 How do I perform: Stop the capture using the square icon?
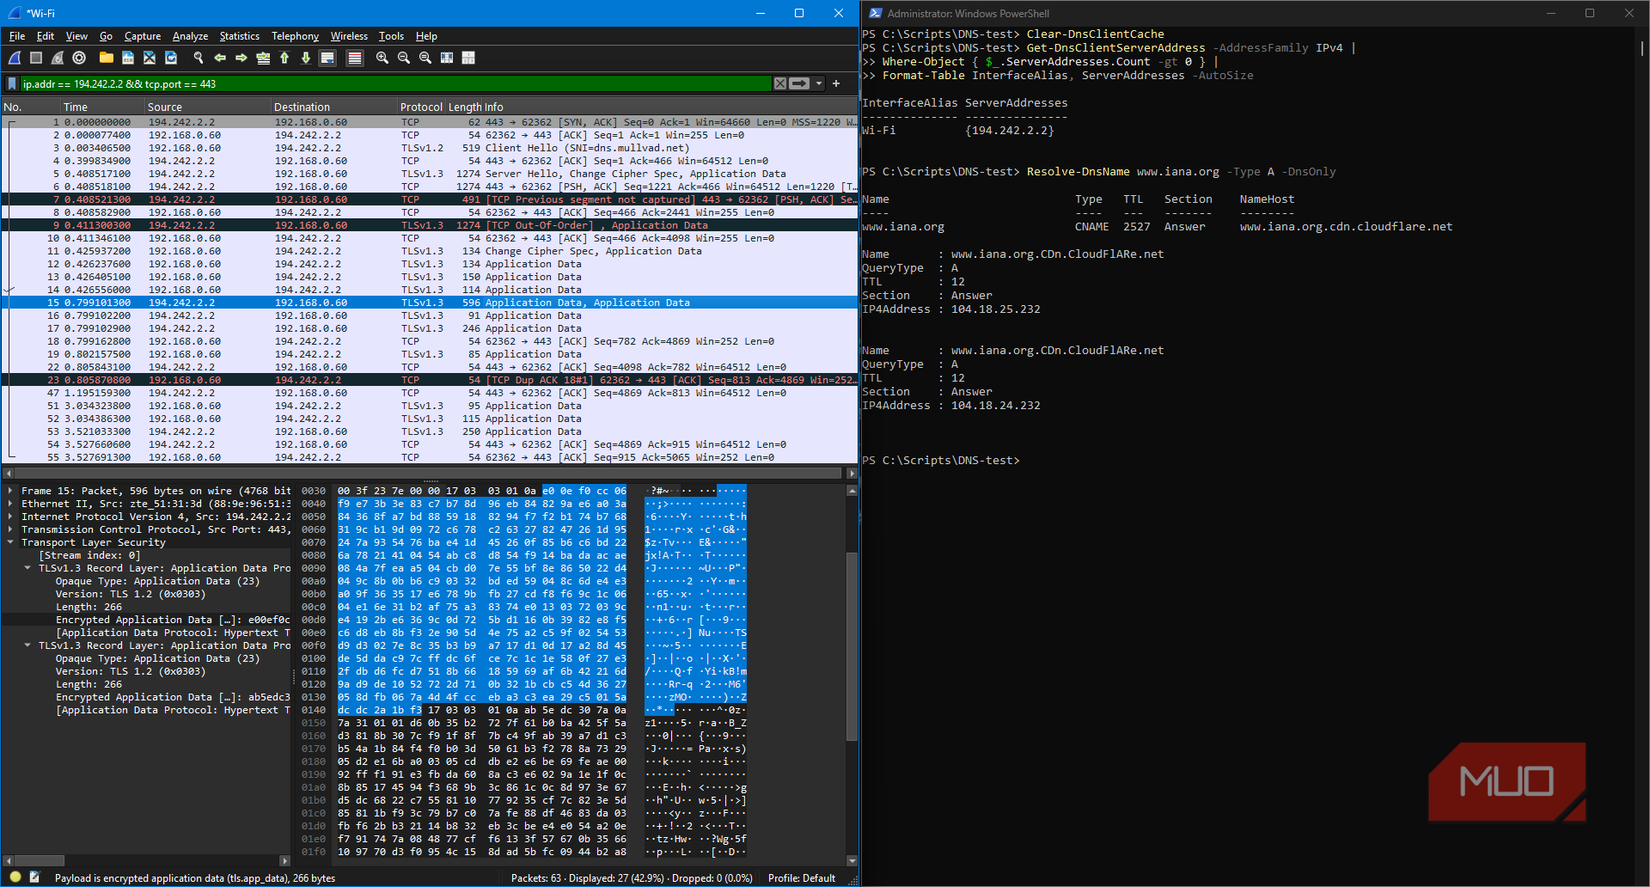36,58
